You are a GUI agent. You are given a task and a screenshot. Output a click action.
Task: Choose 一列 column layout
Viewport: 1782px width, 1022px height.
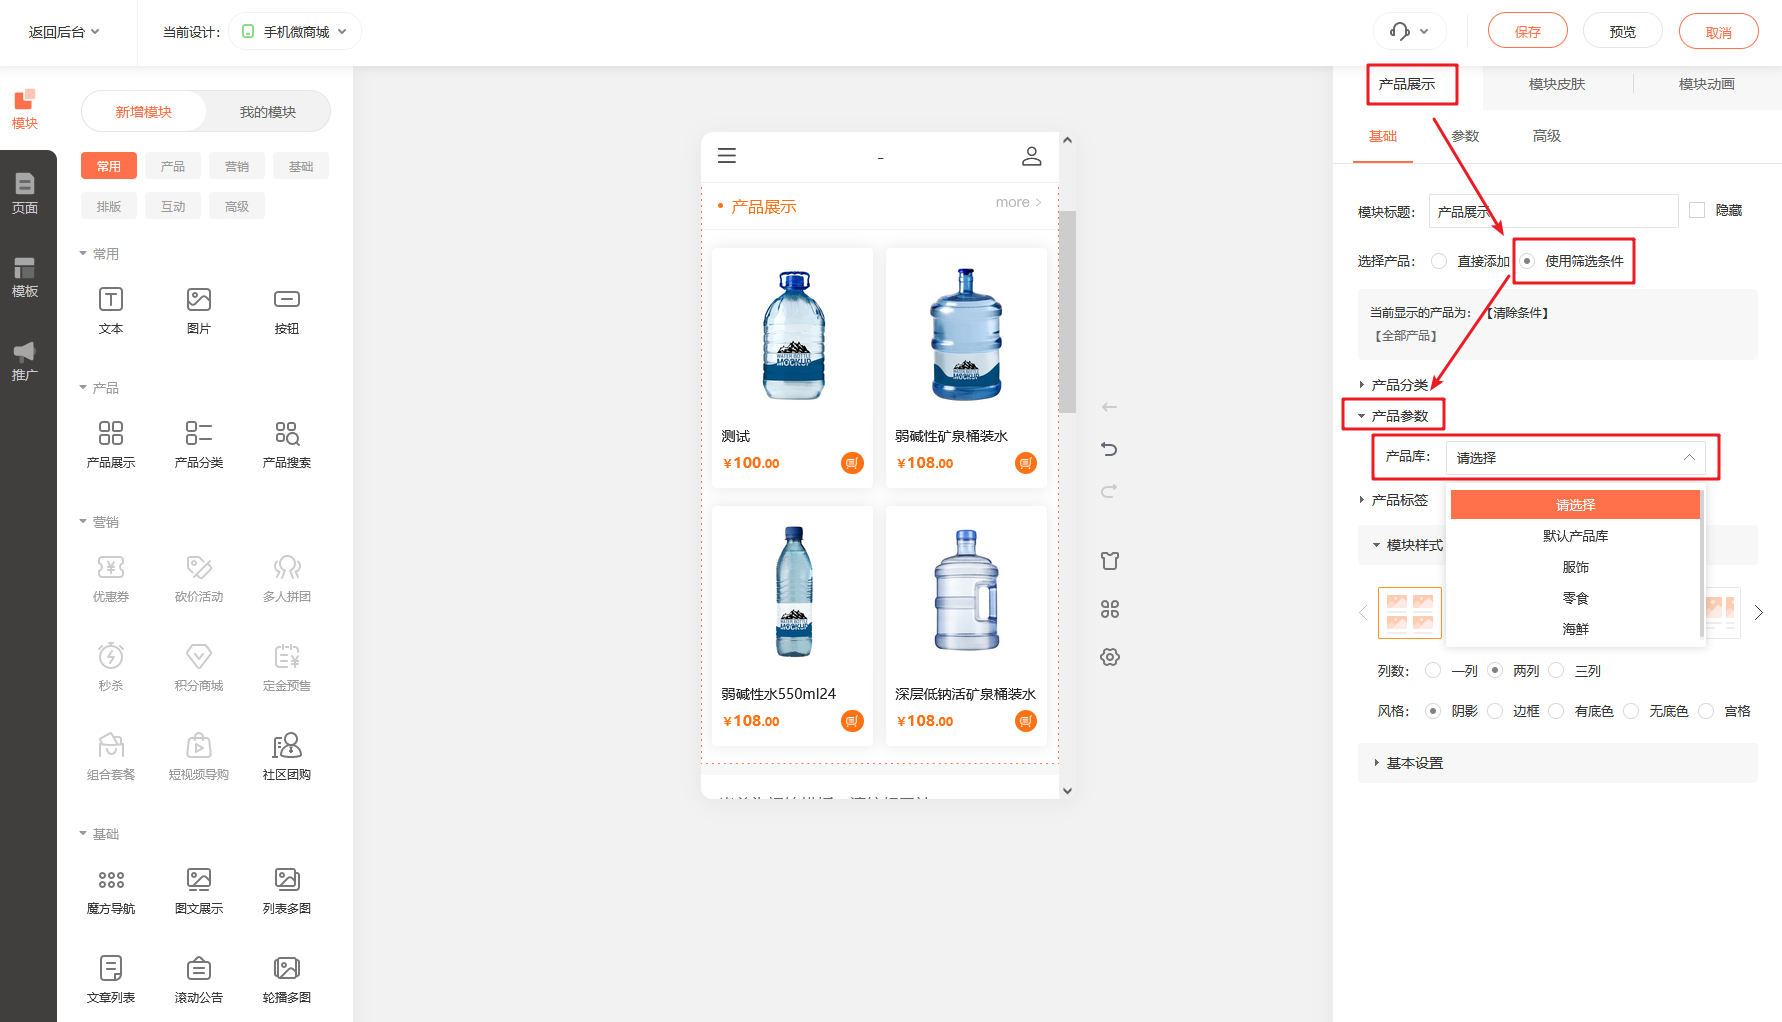1433,670
